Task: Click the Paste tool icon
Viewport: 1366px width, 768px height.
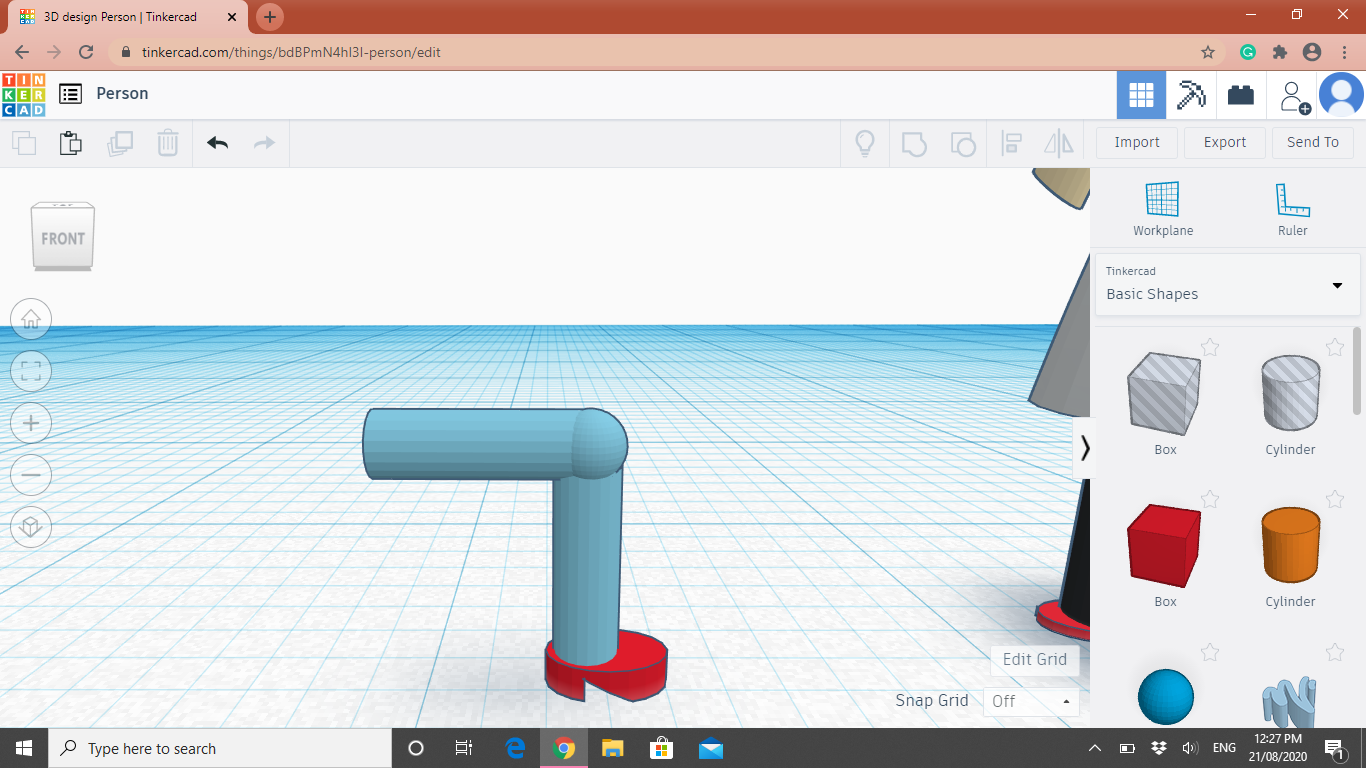Action: (71, 143)
